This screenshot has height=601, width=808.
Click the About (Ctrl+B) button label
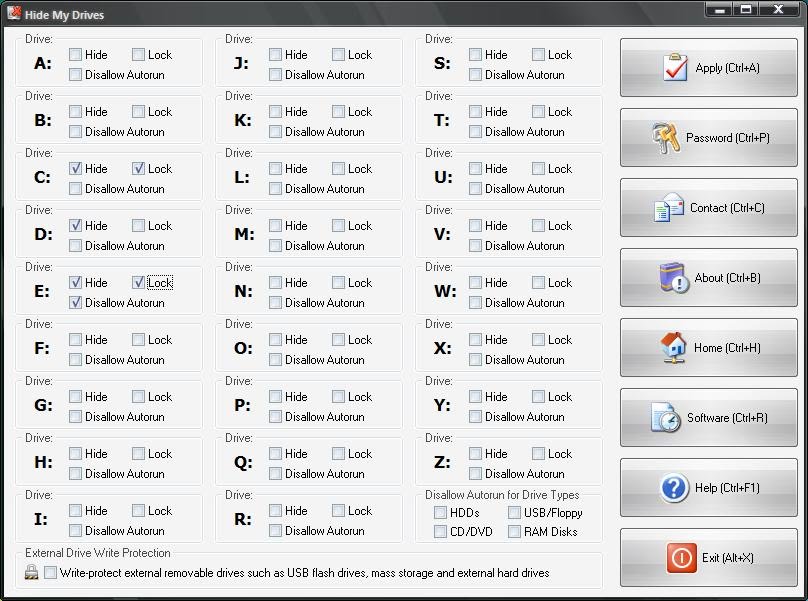coord(728,278)
